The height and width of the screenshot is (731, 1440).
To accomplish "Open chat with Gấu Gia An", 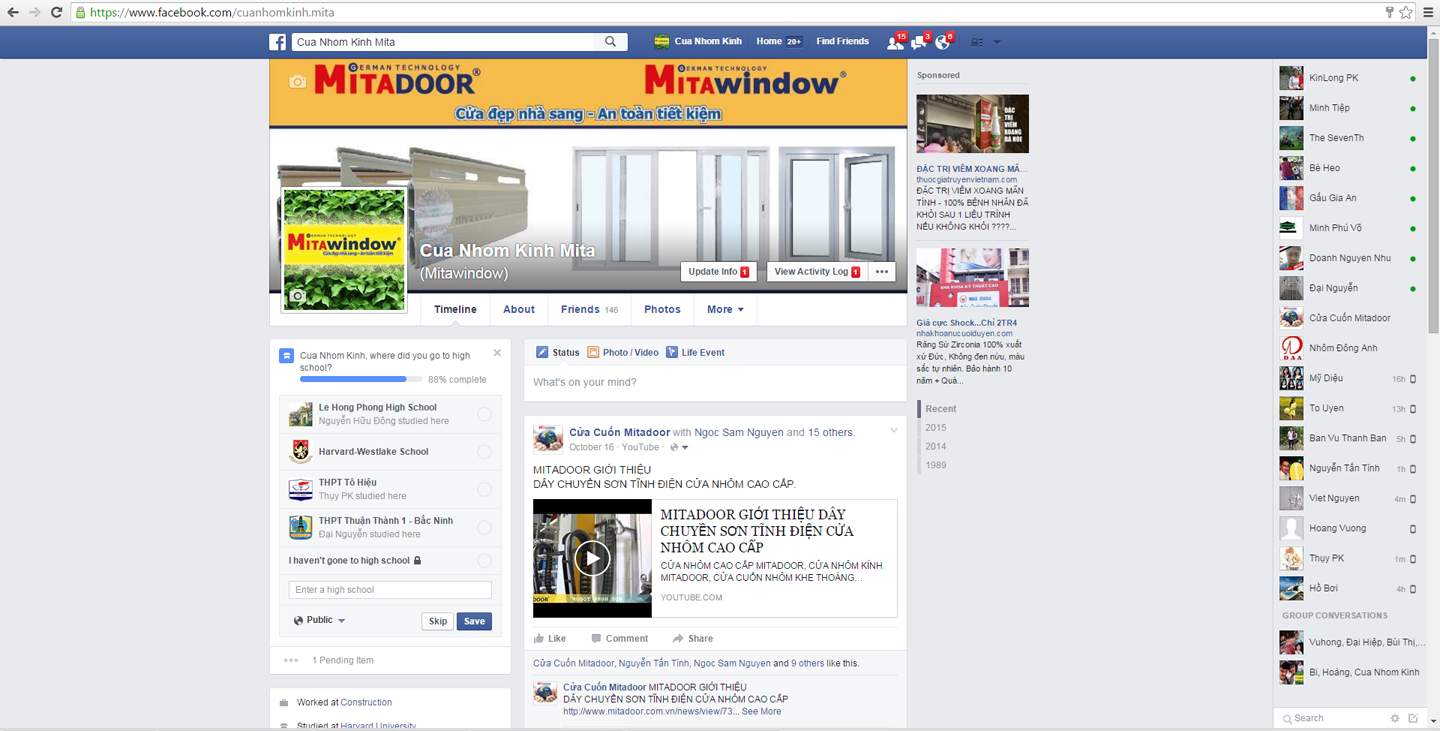I will [x=1349, y=198].
